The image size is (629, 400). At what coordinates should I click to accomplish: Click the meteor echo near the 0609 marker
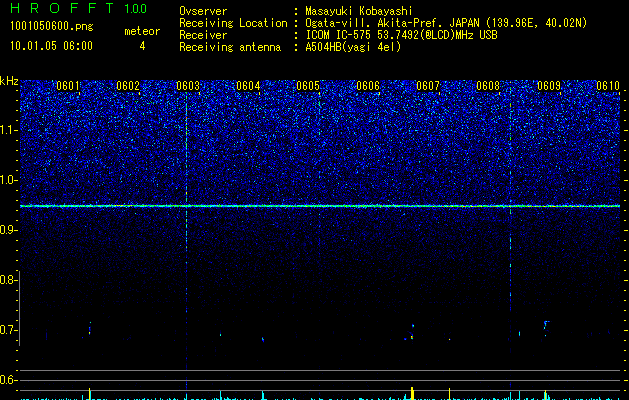pyautogui.click(x=546, y=328)
